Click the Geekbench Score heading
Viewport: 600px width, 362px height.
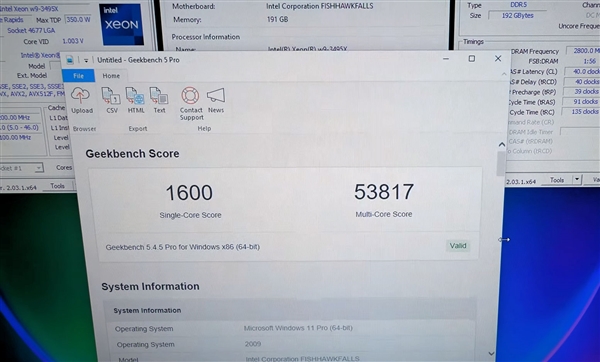coord(132,153)
